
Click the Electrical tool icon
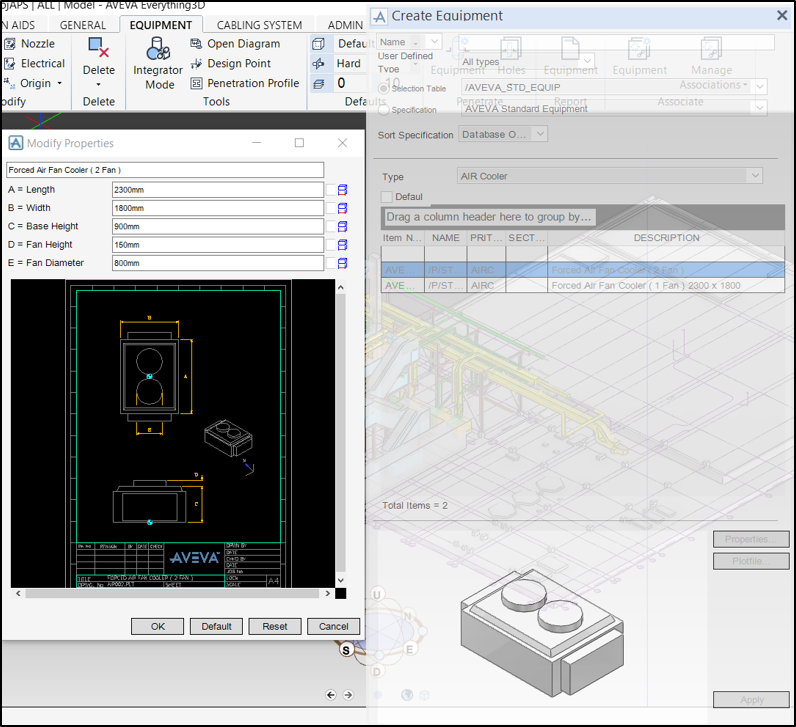[10, 63]
